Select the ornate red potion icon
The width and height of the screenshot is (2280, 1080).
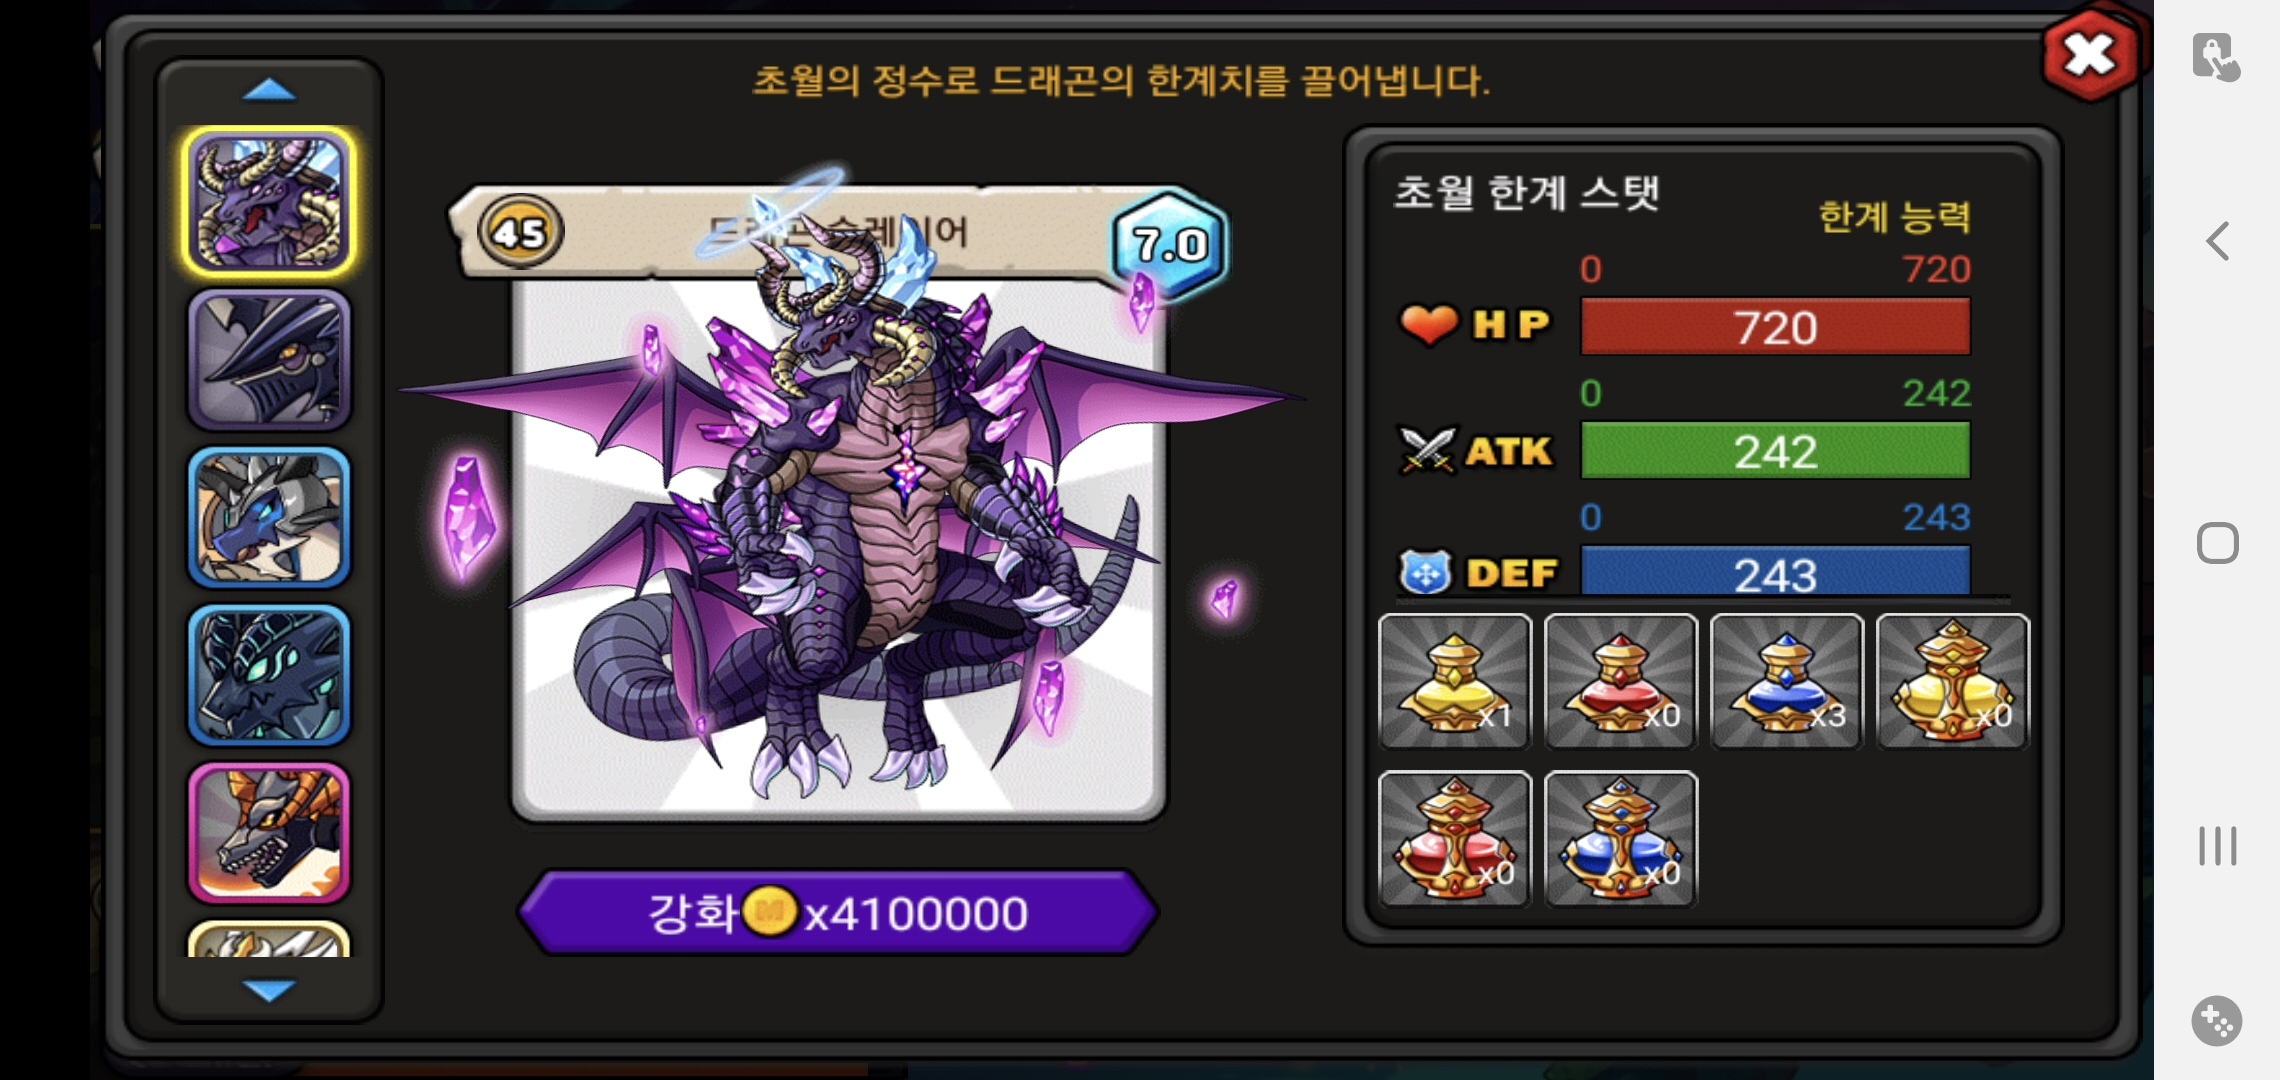tap(1455, 839)
